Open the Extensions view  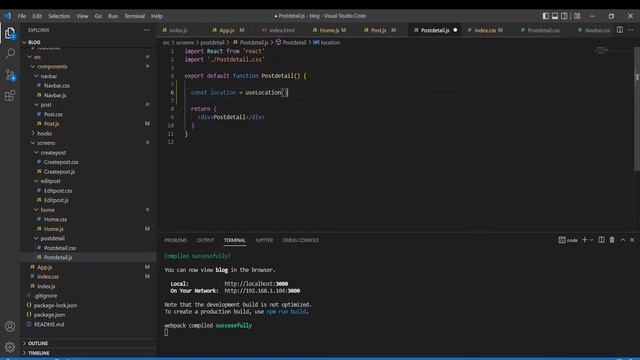10,96
